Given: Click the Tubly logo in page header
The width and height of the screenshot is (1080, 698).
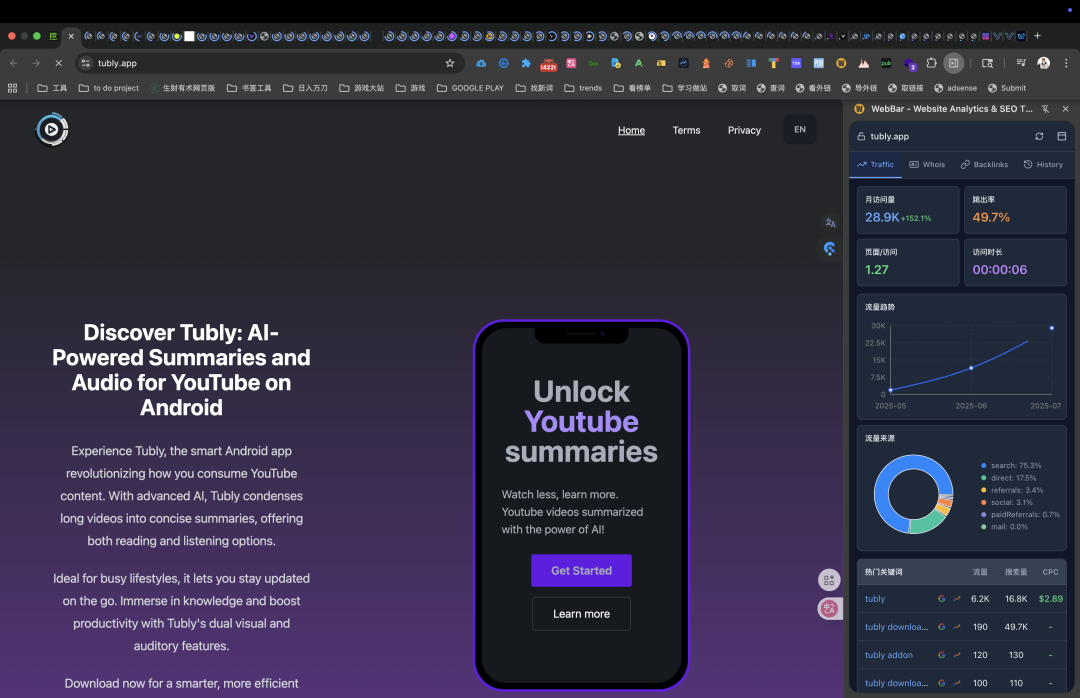Looking at the screenshot, I should [x=52, y=130].
